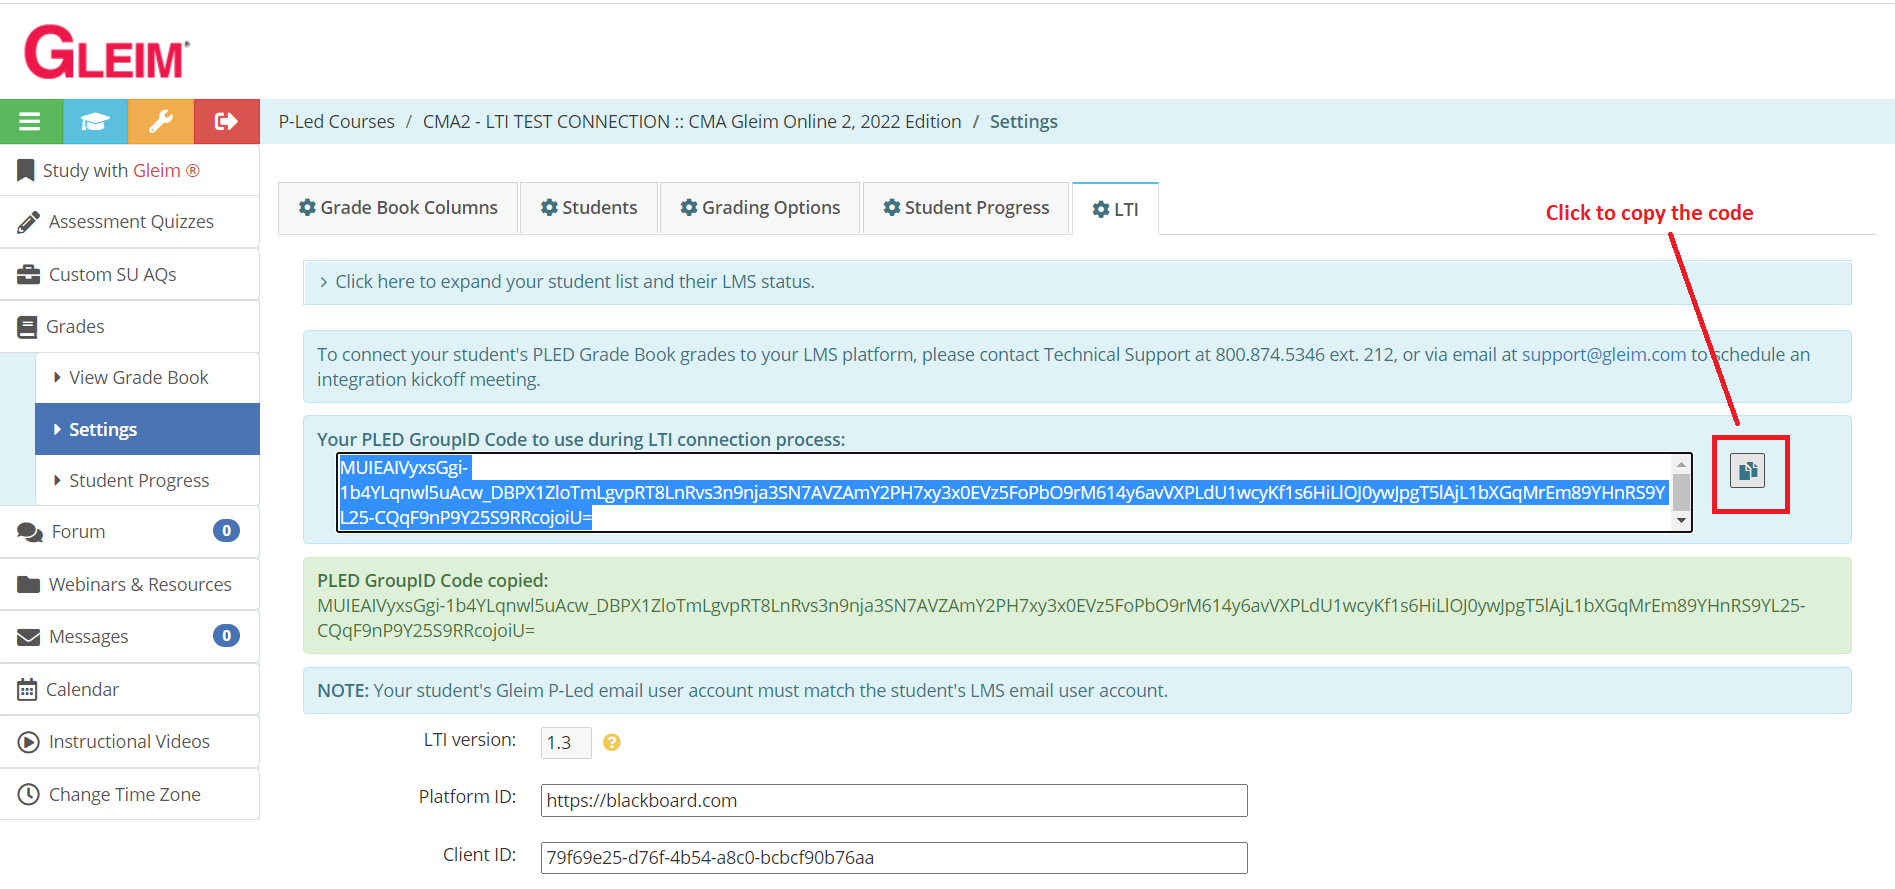This screenshot has width=1895, height=889.
Task: Click P-Led Courses breadcrumb link
Action: pyautogui.click(x=336, y=122)
